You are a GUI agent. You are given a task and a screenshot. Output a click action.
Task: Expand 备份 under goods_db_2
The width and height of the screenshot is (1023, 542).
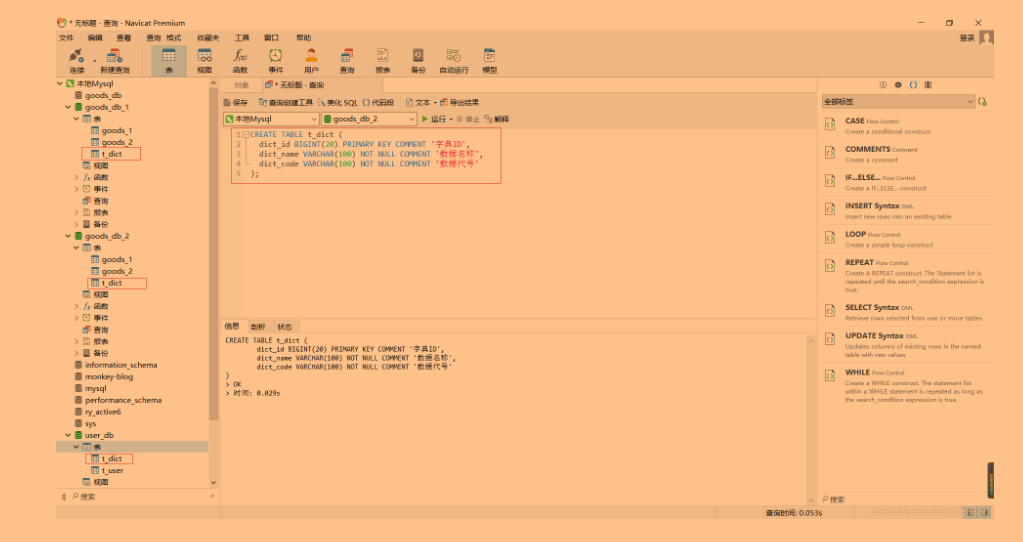coord(76,354)
